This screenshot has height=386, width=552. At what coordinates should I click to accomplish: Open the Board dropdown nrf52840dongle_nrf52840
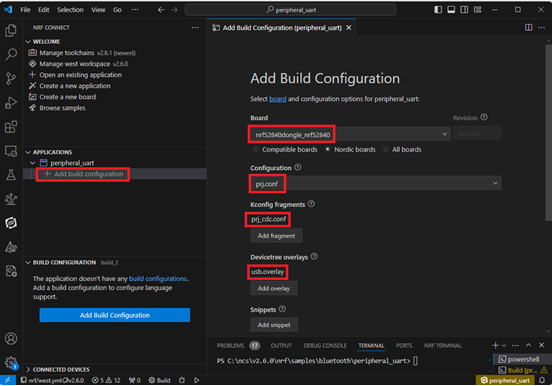tap(350, 134)
